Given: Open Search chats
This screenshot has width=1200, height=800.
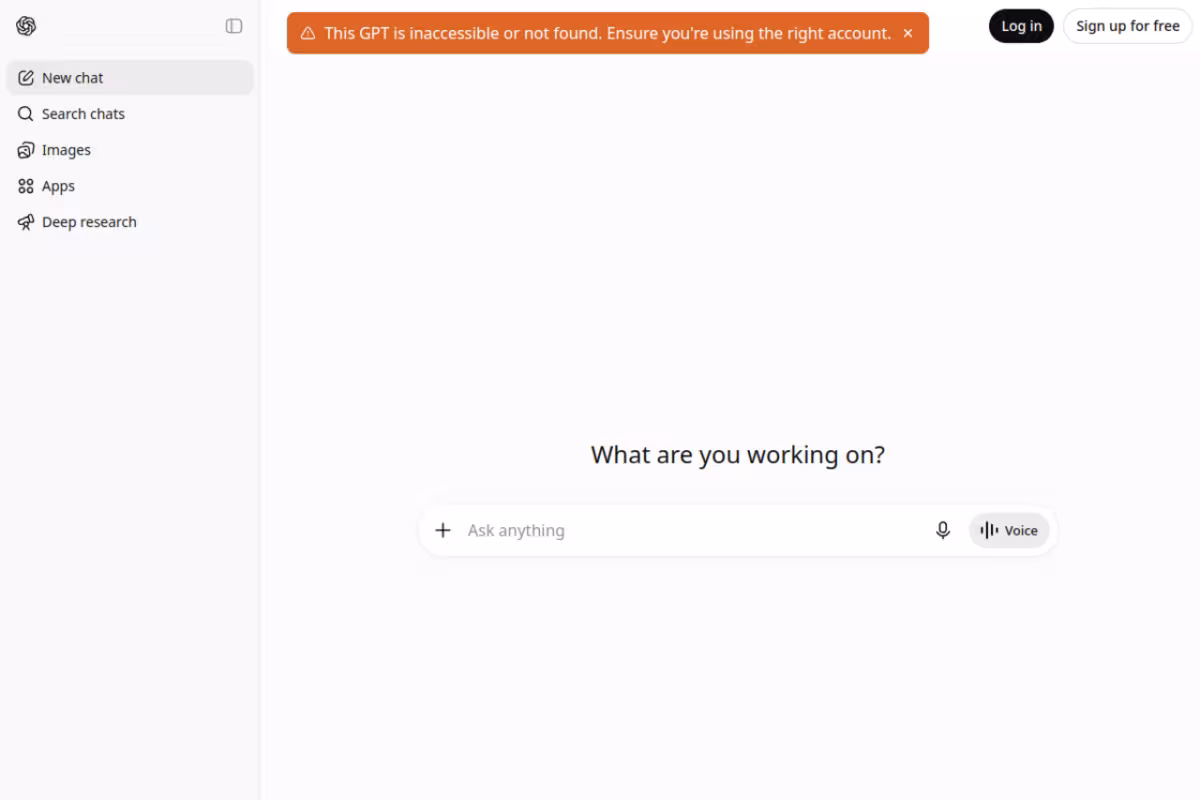Looking at the screenshot, I should pos(130,114).
